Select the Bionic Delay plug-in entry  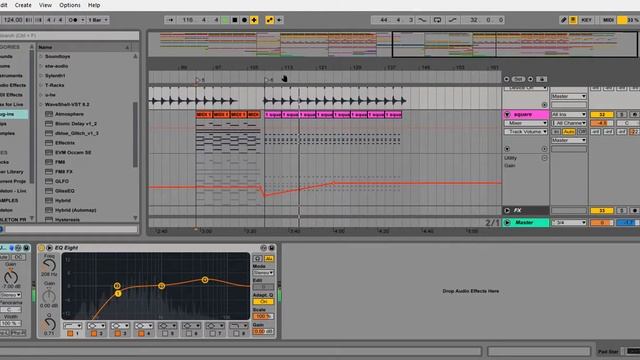click(76, 124)
